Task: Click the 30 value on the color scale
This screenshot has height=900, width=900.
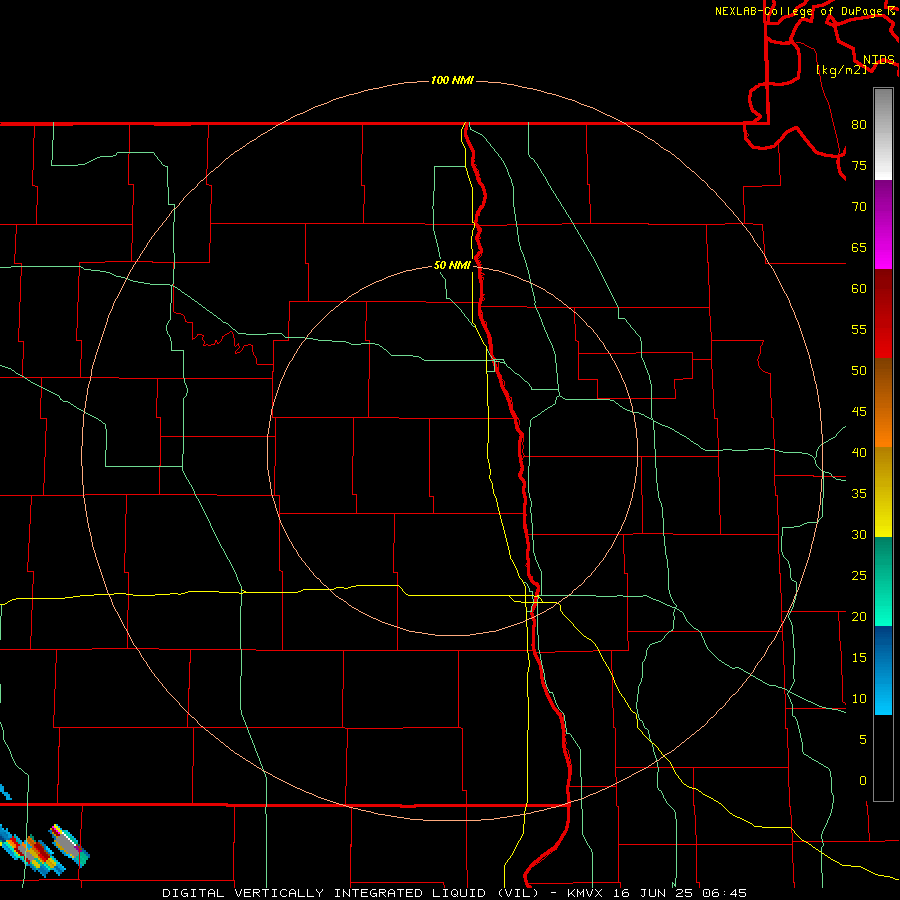Action: click(x=859, y=534)
